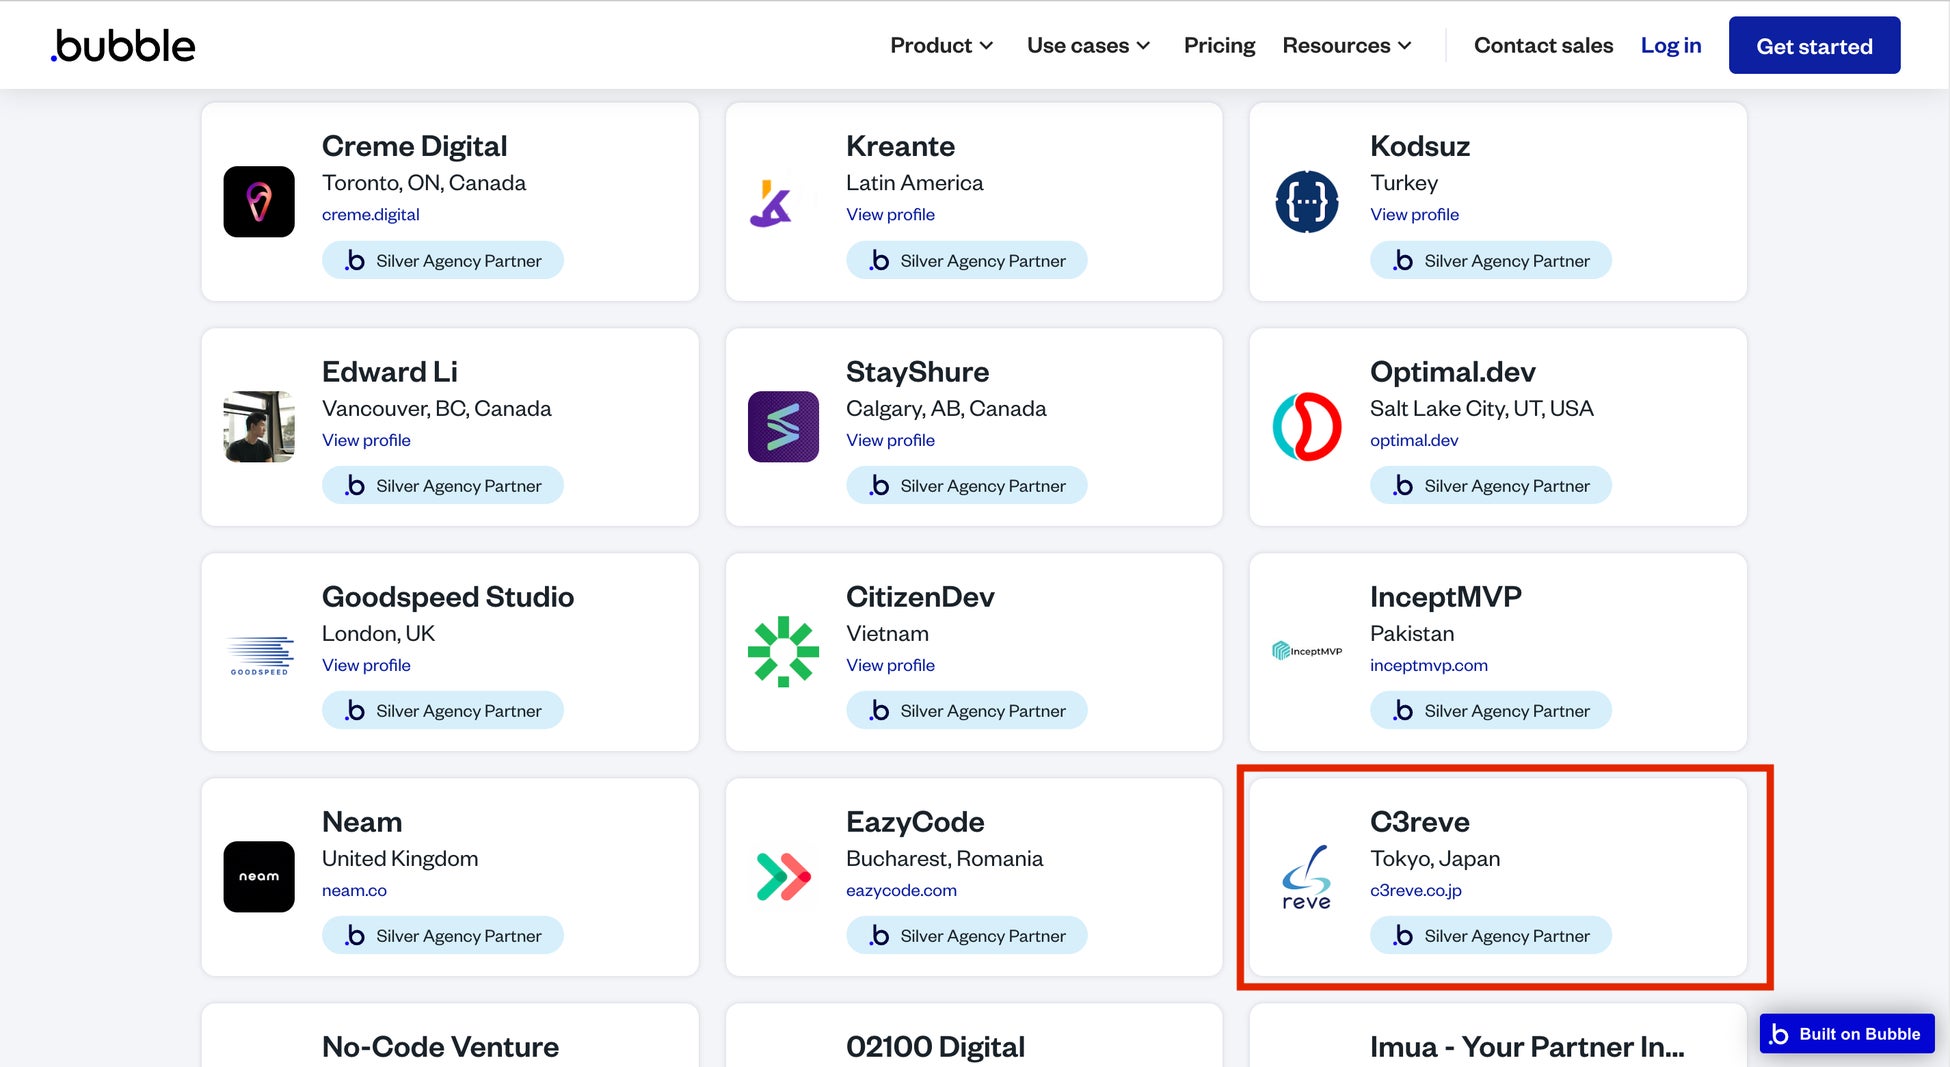
Task: Expand the Product dropdown menu
Action: [x=941, y=46]
